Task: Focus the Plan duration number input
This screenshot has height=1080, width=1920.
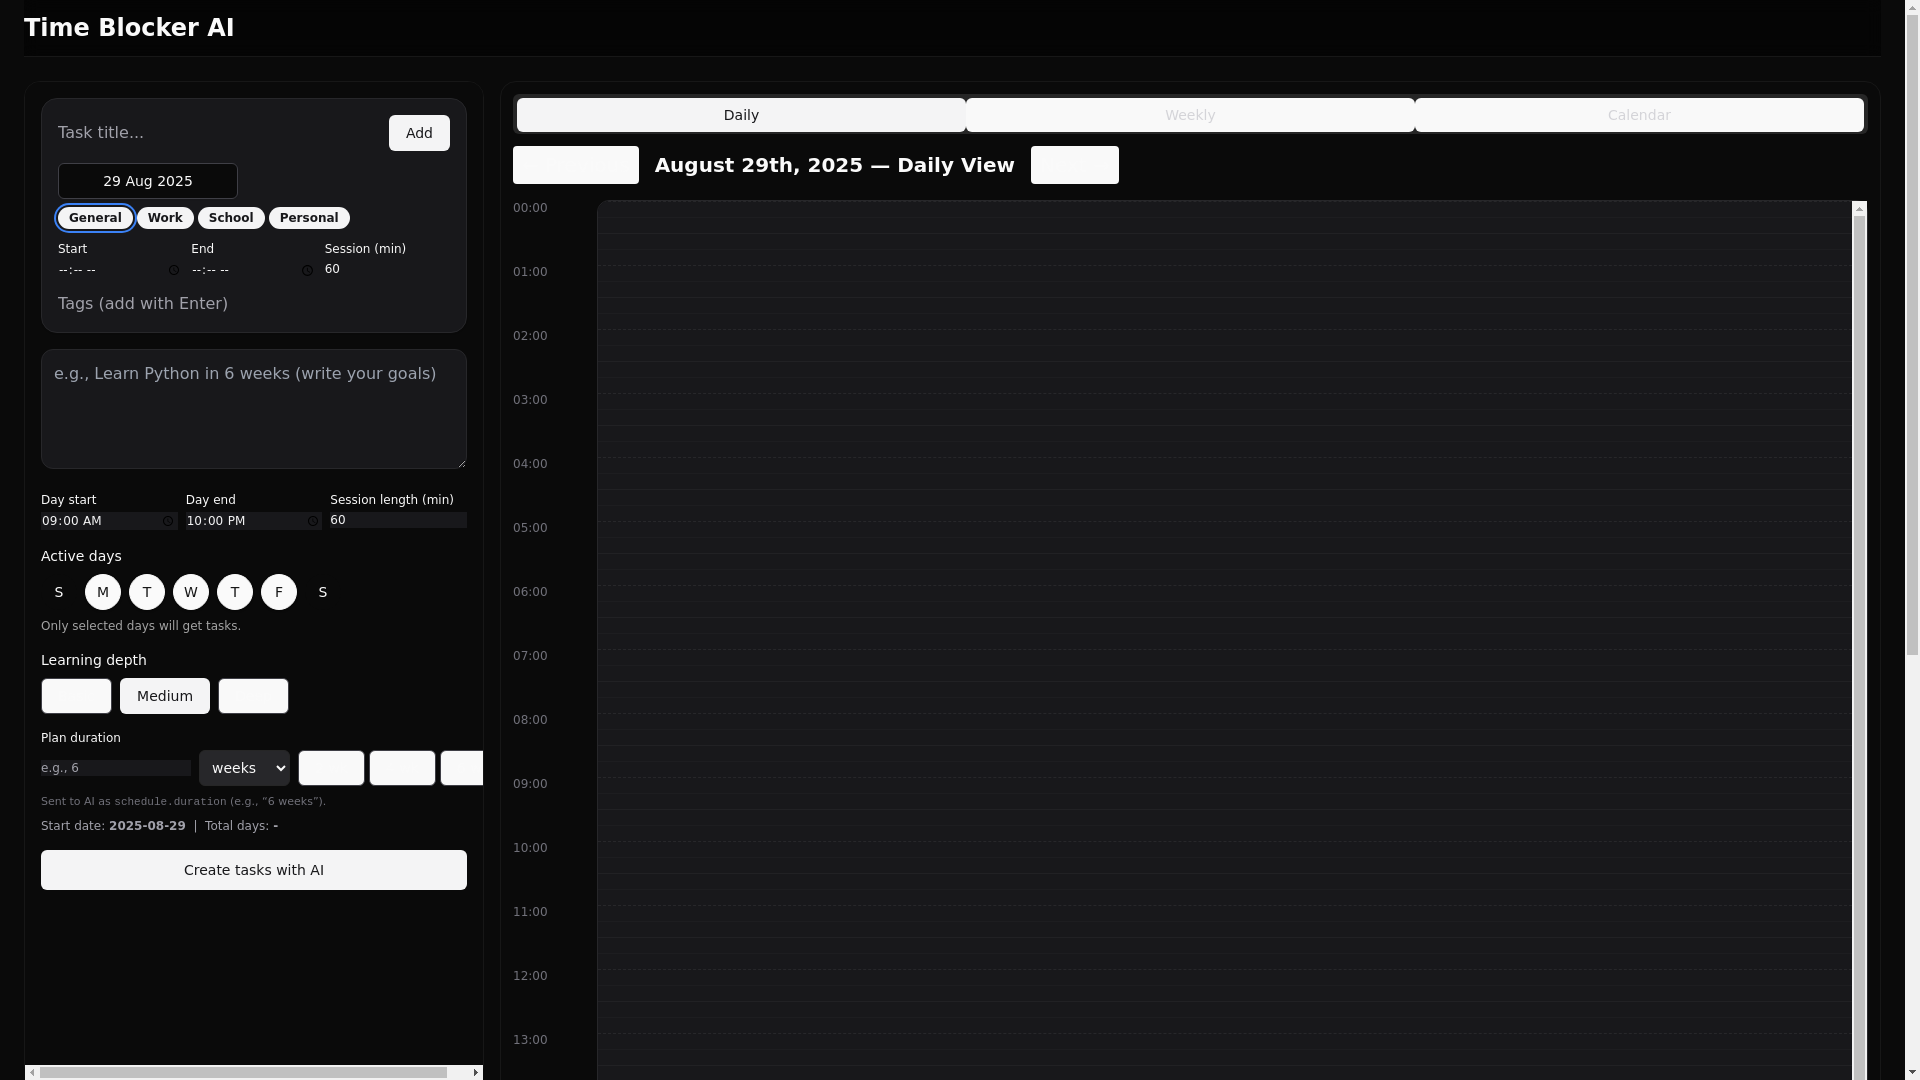Action: click(x=116, y=768)
